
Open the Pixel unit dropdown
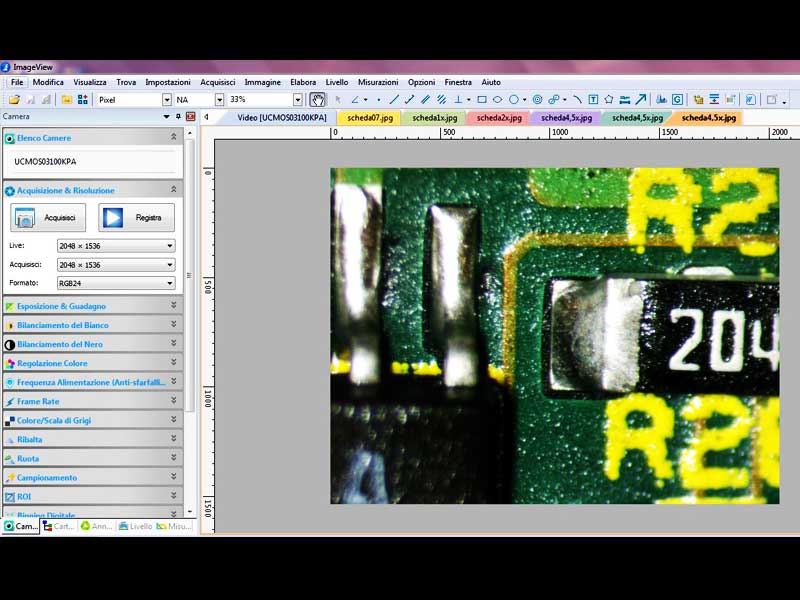point(167,99)
